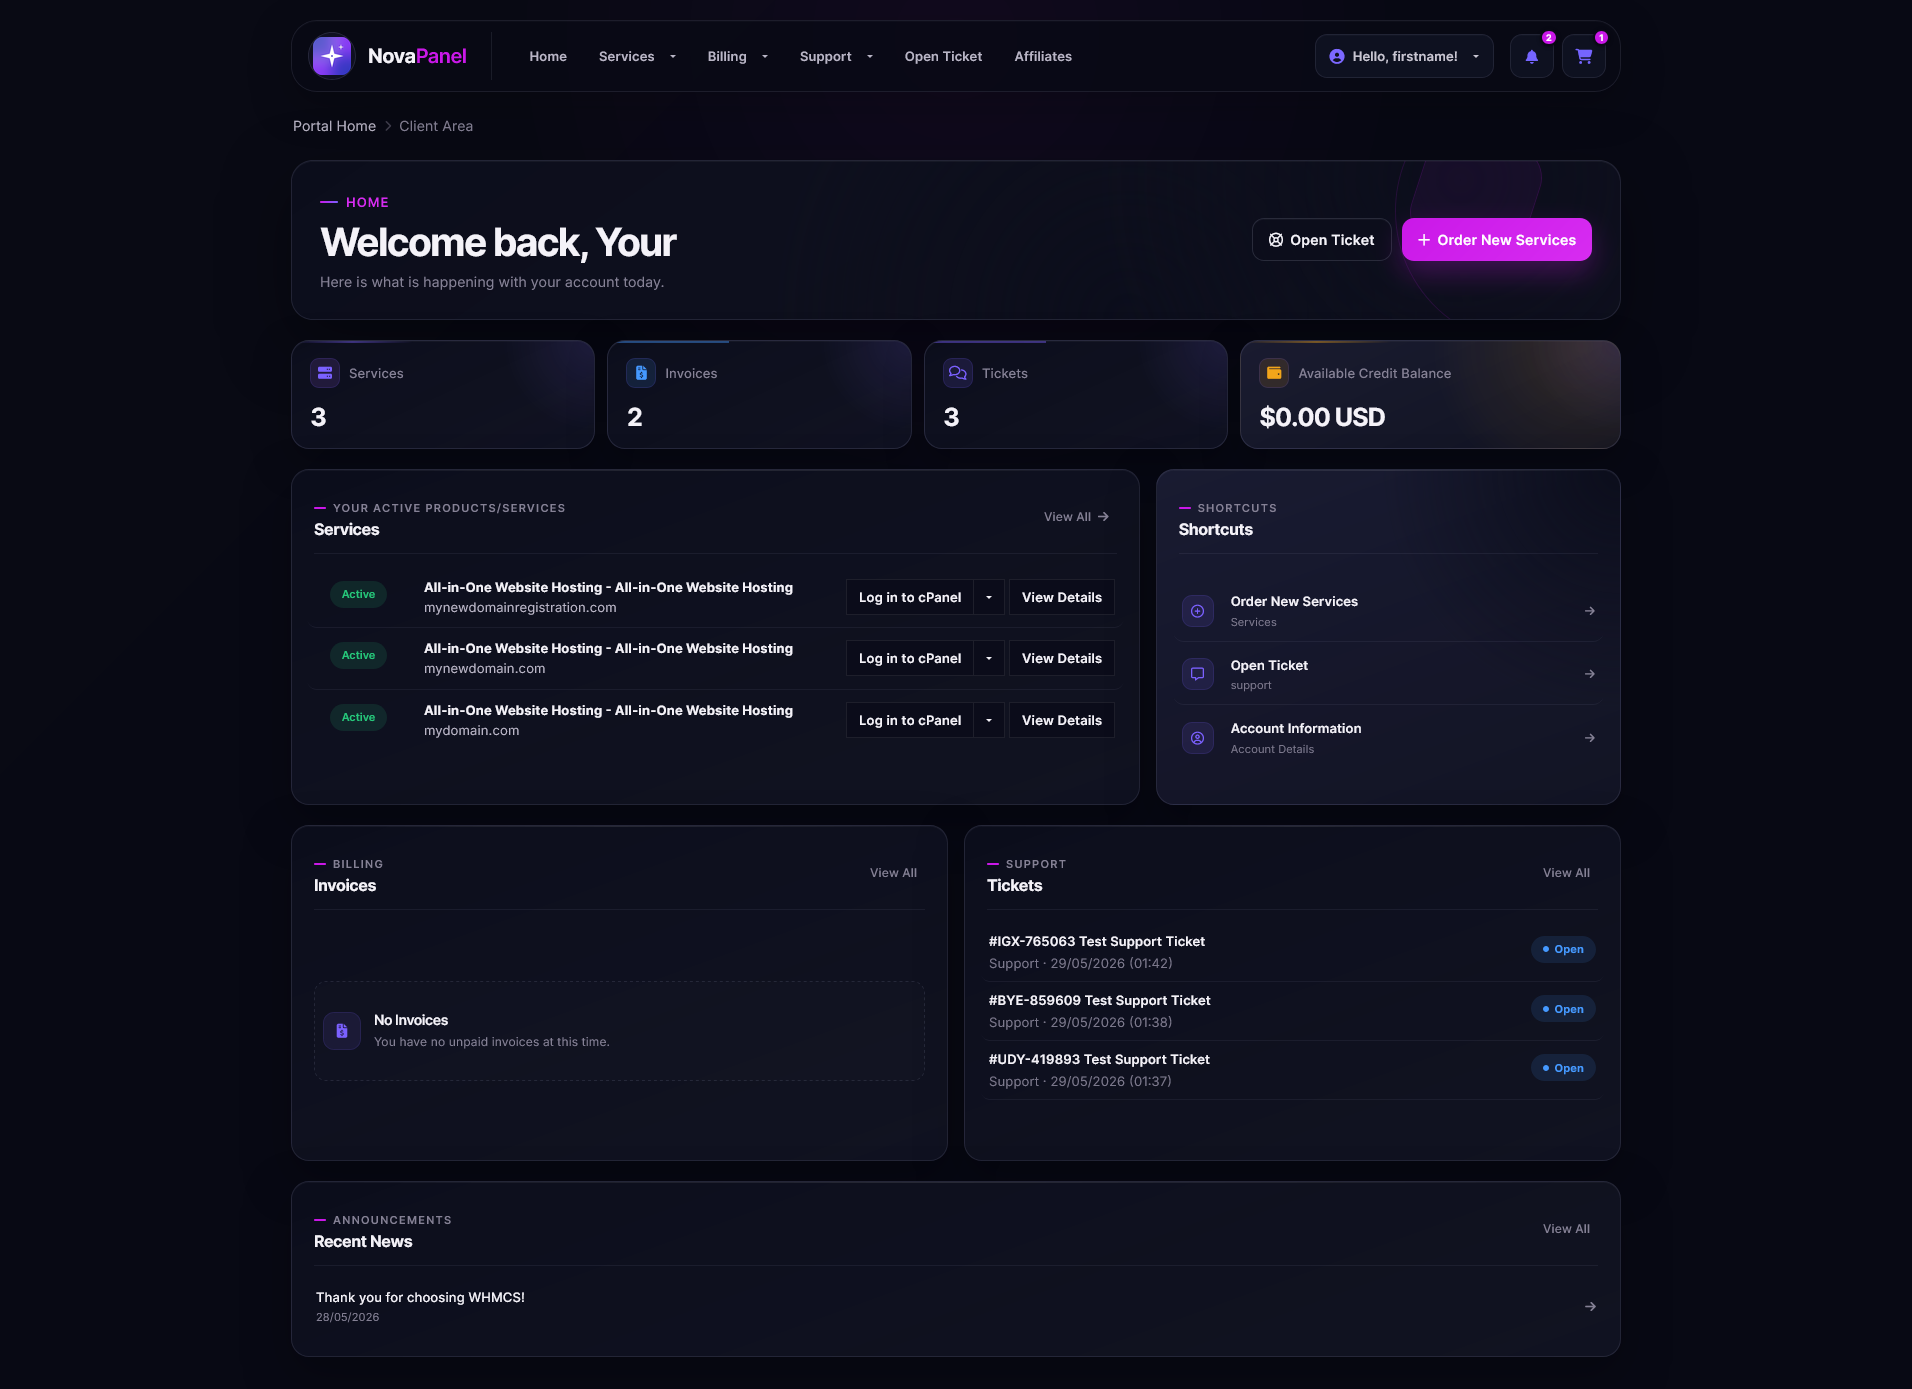This screenshot has width=1912, height=1389.
Task: Click the Account Information shortcut user icon
Action: 1197,738
